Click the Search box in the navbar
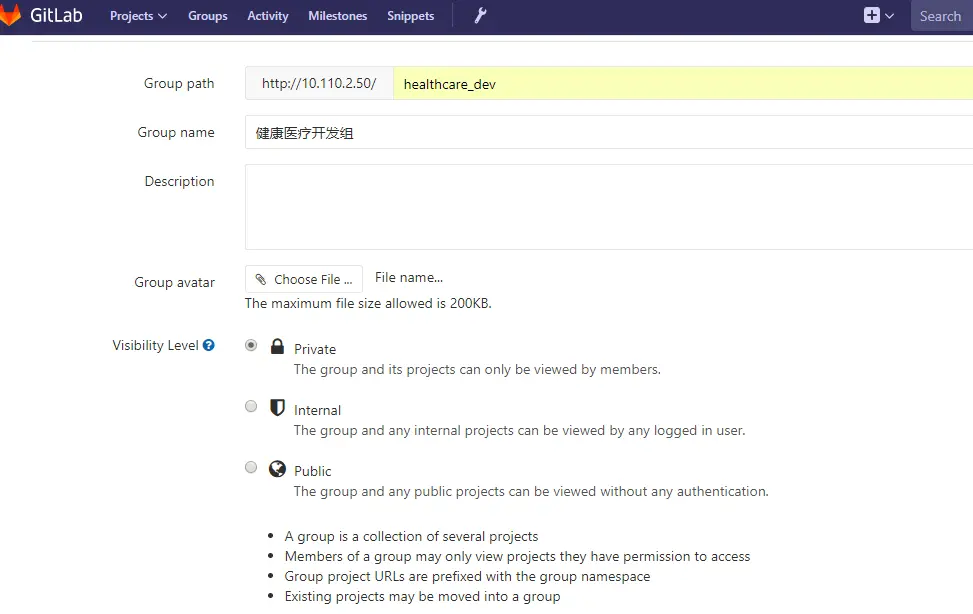 point(940,15)
